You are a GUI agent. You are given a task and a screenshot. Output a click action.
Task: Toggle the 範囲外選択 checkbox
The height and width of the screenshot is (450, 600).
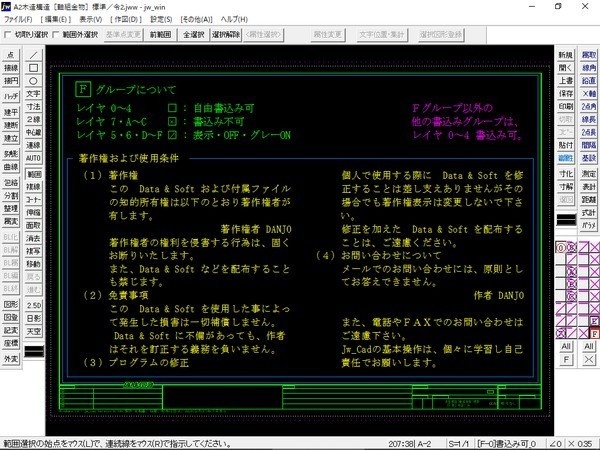(x=75, y=34)
